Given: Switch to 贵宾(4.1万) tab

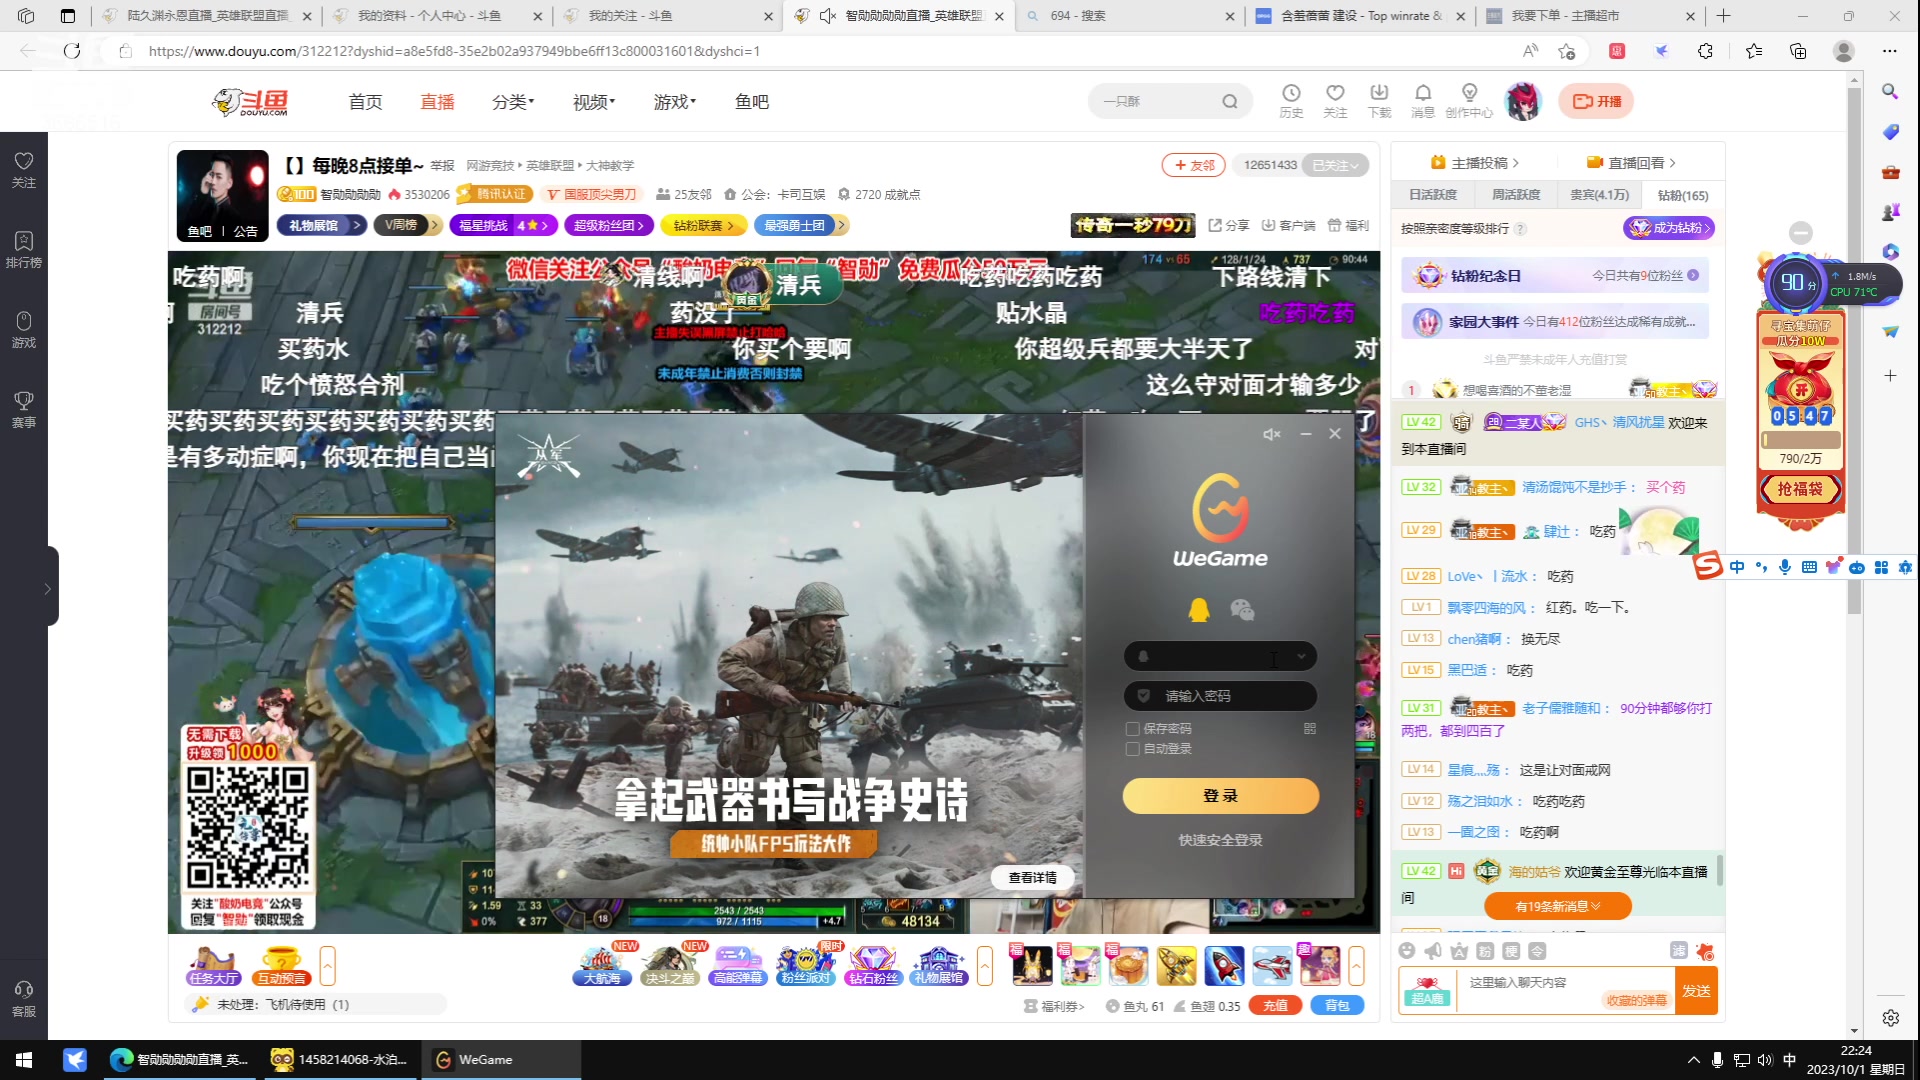Looking at the screenshot, I should point(1600,196).
